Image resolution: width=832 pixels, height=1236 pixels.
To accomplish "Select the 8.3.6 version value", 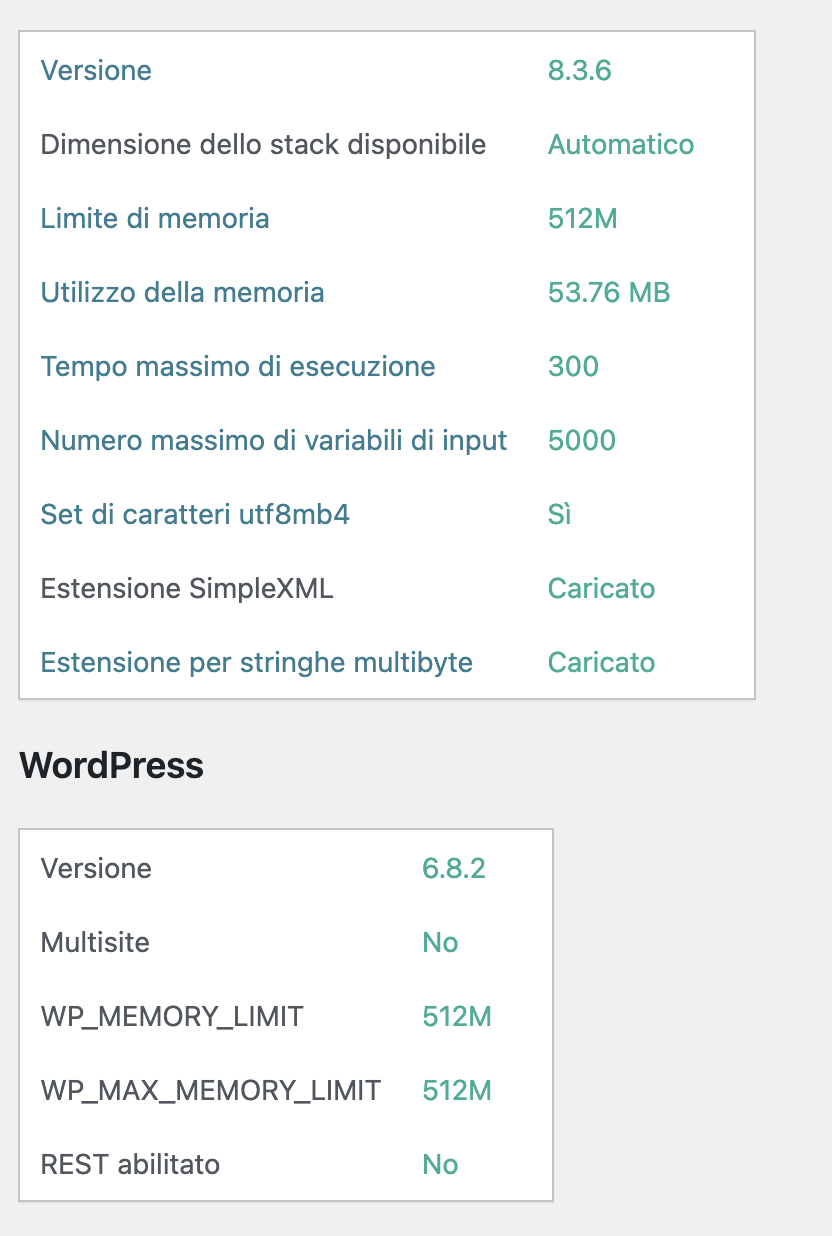I will [x=580, y=70].
